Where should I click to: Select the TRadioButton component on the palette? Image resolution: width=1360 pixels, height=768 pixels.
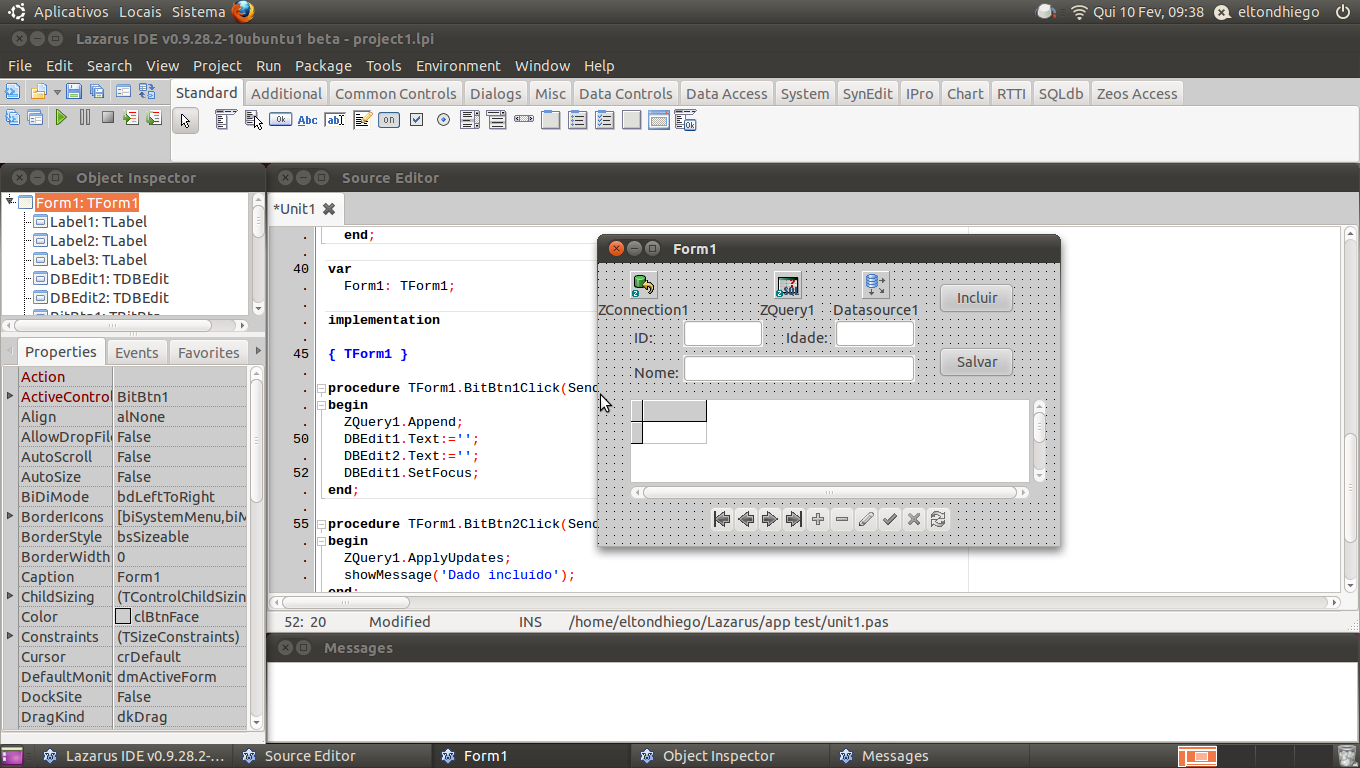442,120
